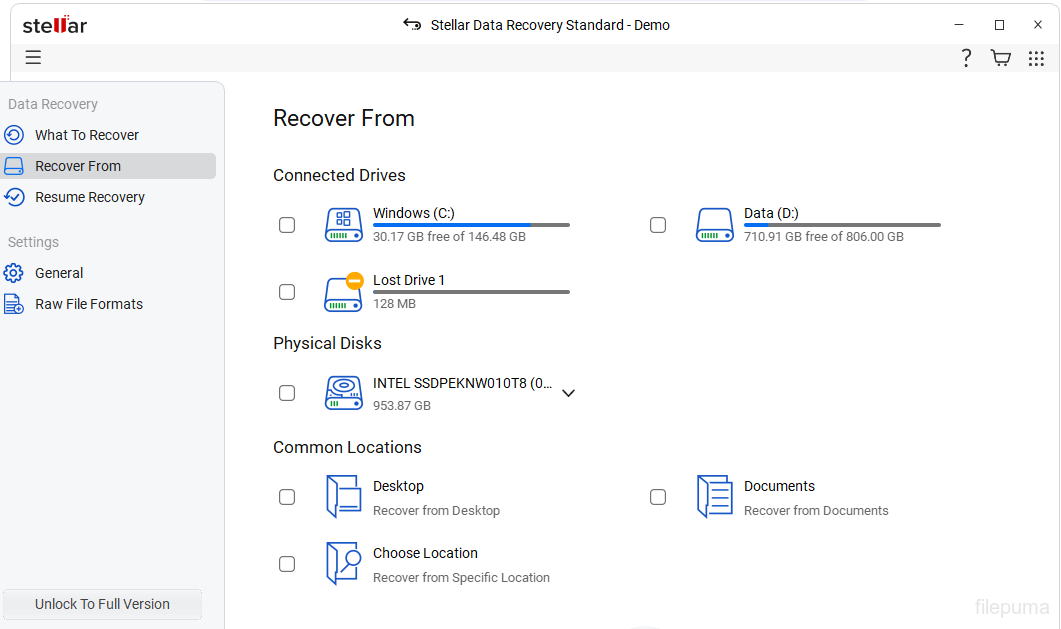
Task: Click Unlock To Full Version button
Action: point(101,604)
